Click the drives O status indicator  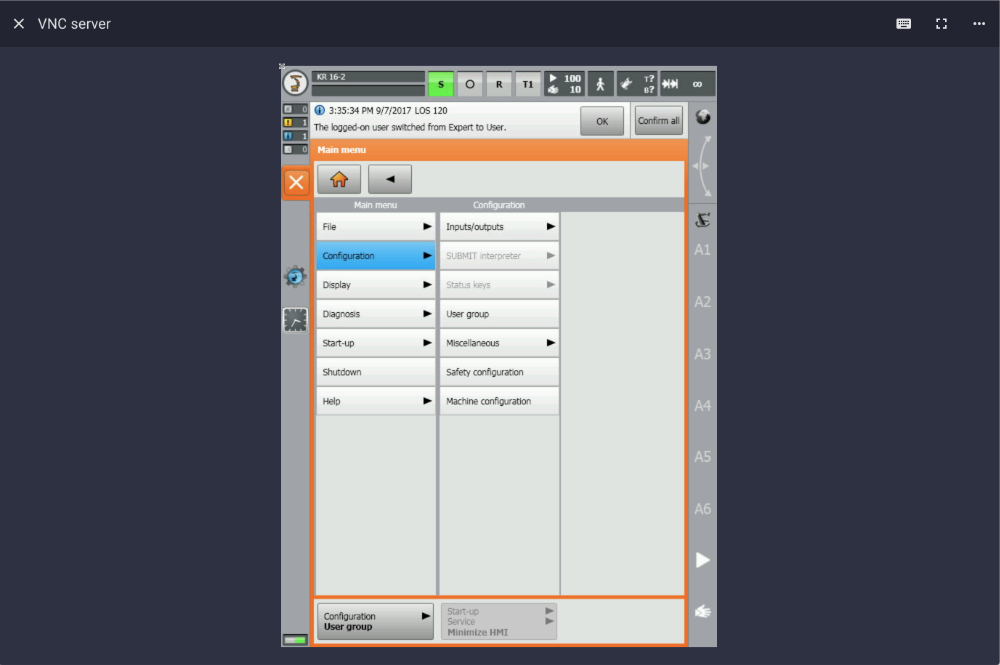point(469,84)
